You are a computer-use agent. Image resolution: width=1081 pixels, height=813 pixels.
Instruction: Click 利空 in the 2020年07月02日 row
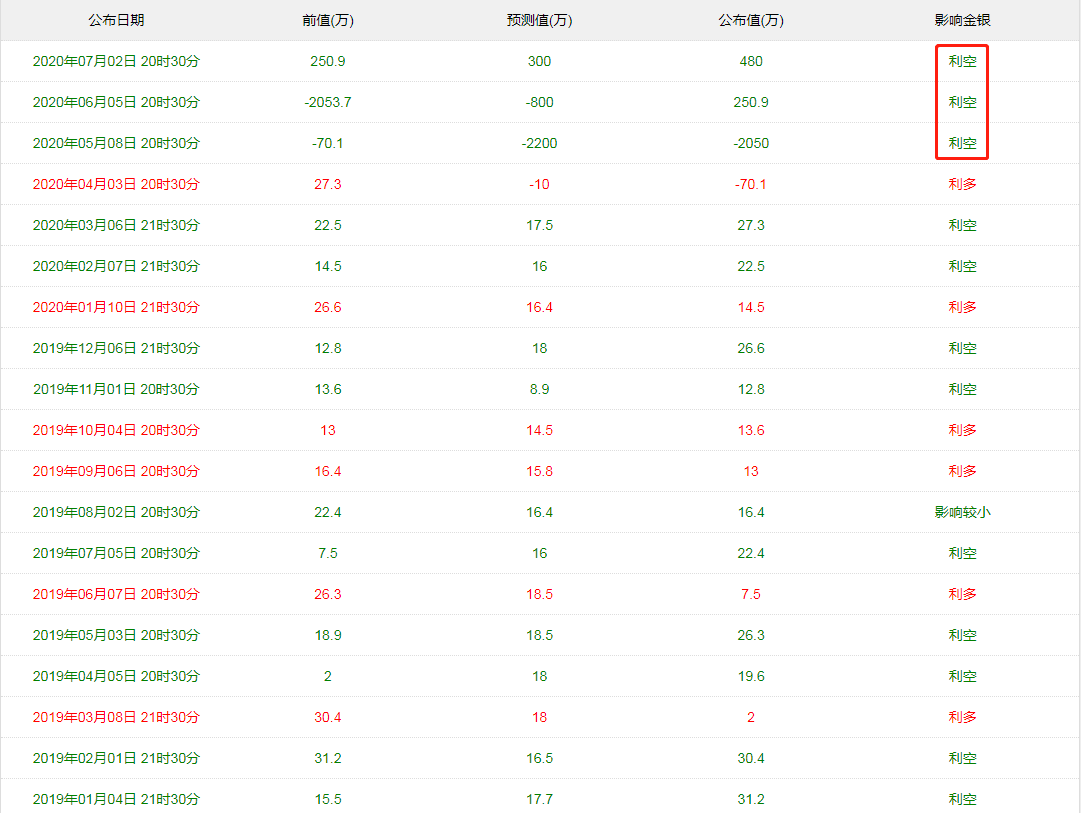tap(962, 61)
